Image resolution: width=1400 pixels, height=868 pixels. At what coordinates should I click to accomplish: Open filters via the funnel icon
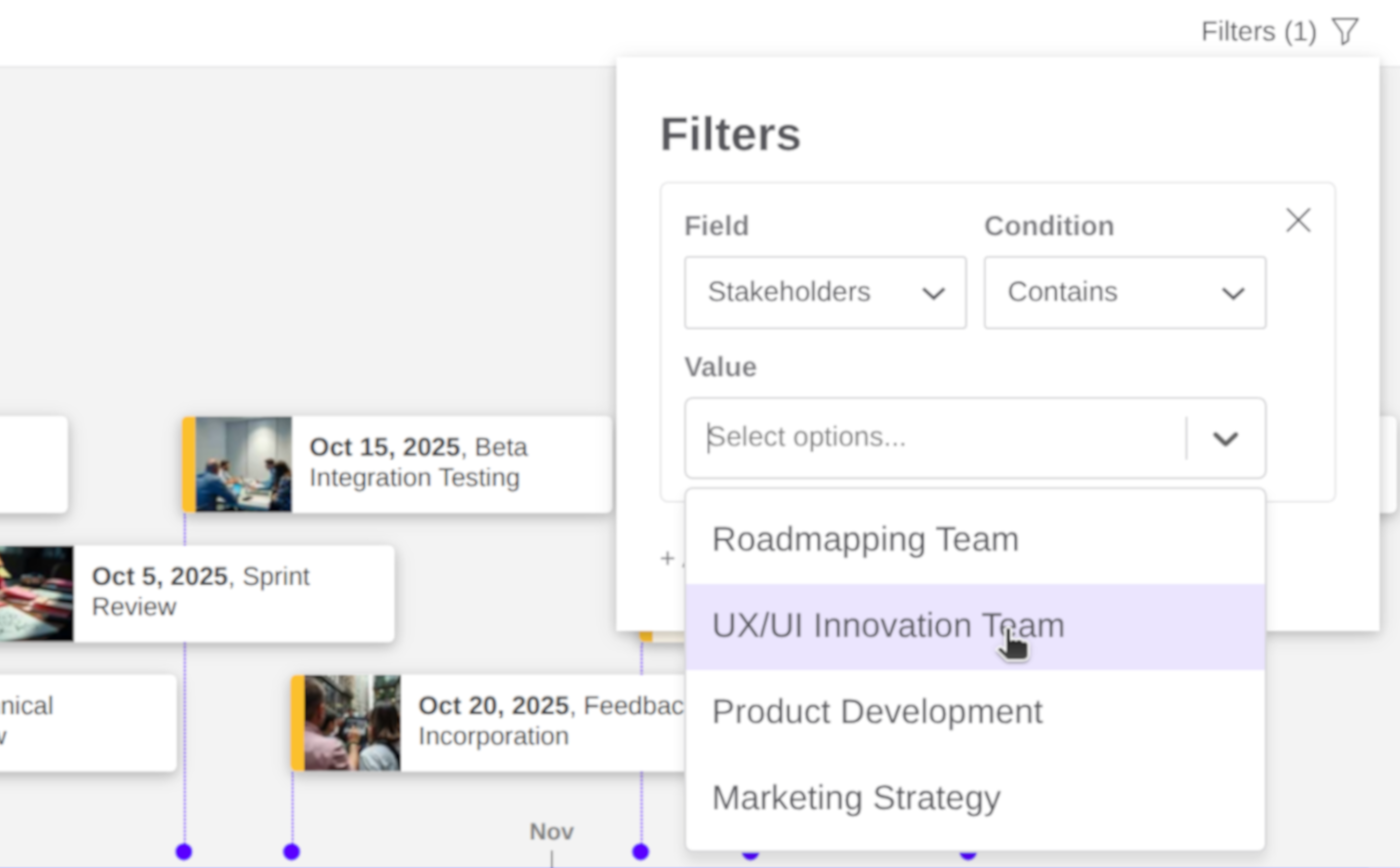point(1344,31)
